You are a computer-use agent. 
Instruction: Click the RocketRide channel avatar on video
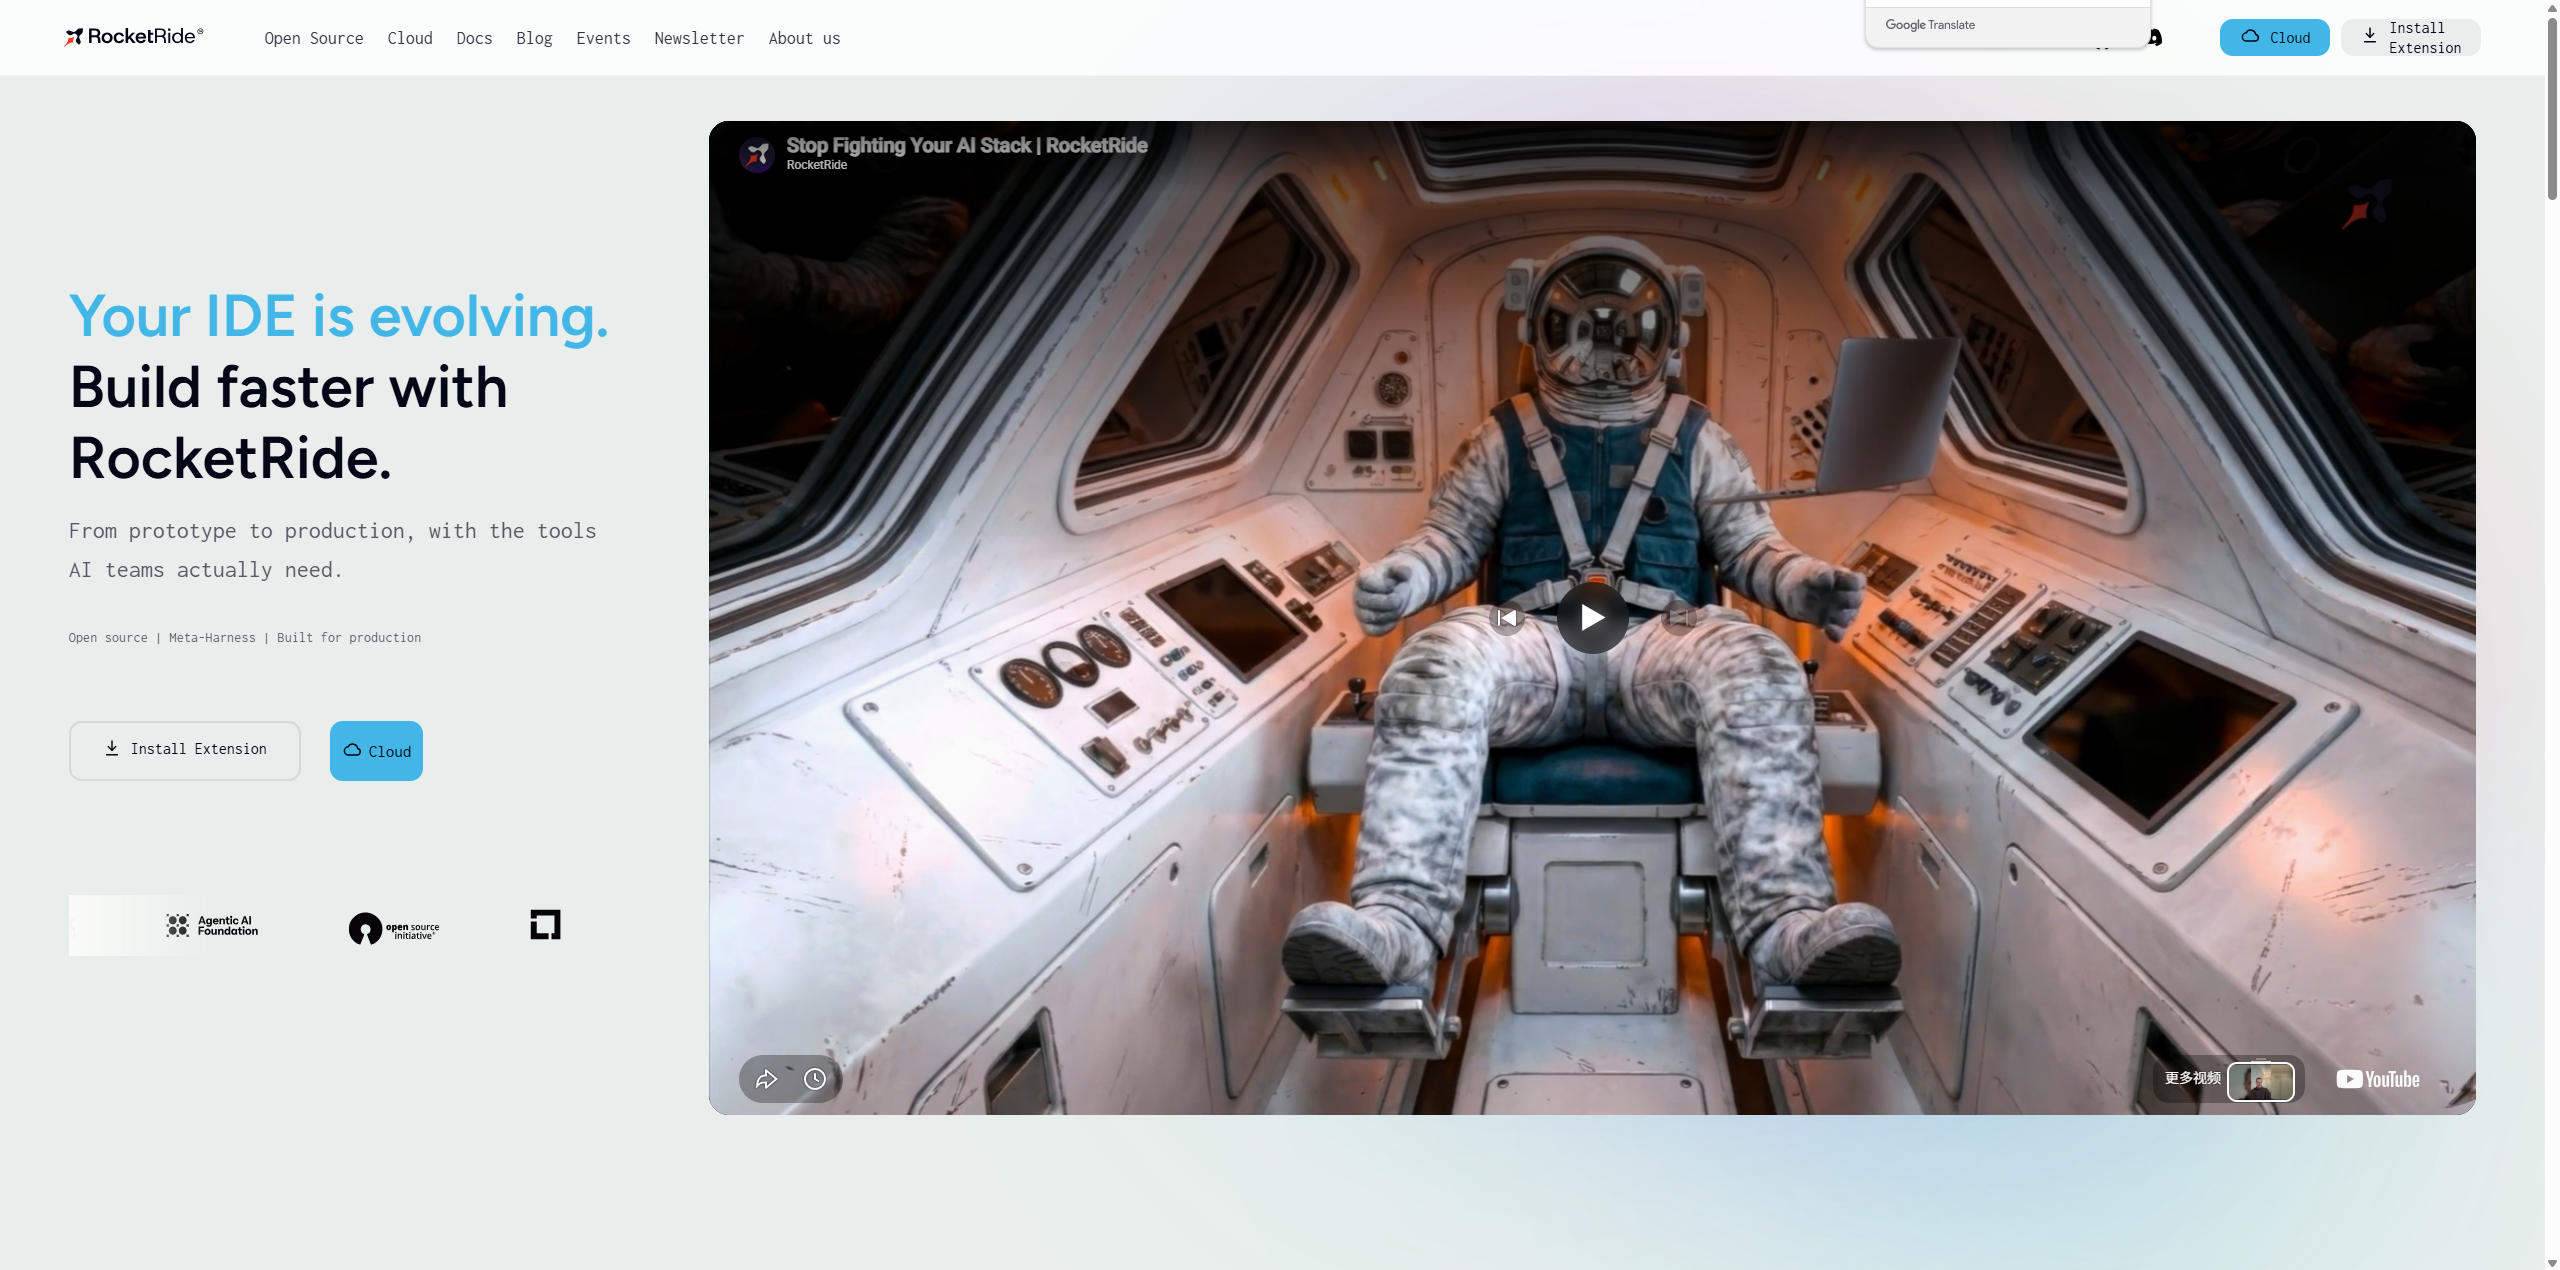[757, 155]
